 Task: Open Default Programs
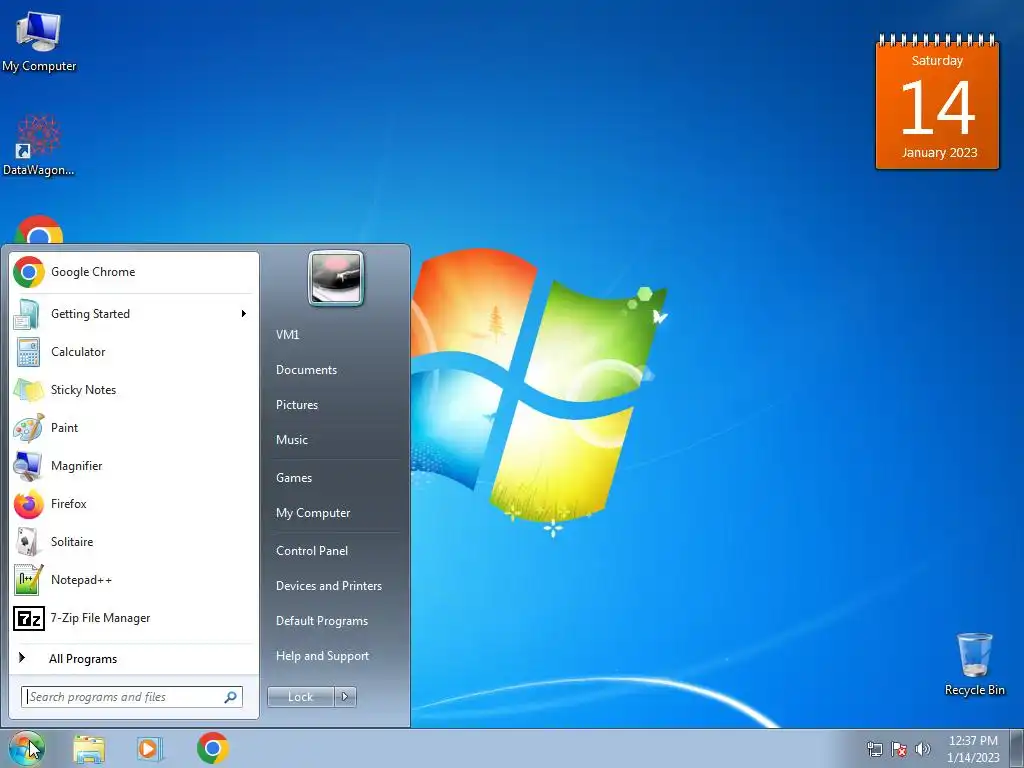click(322, 621)
